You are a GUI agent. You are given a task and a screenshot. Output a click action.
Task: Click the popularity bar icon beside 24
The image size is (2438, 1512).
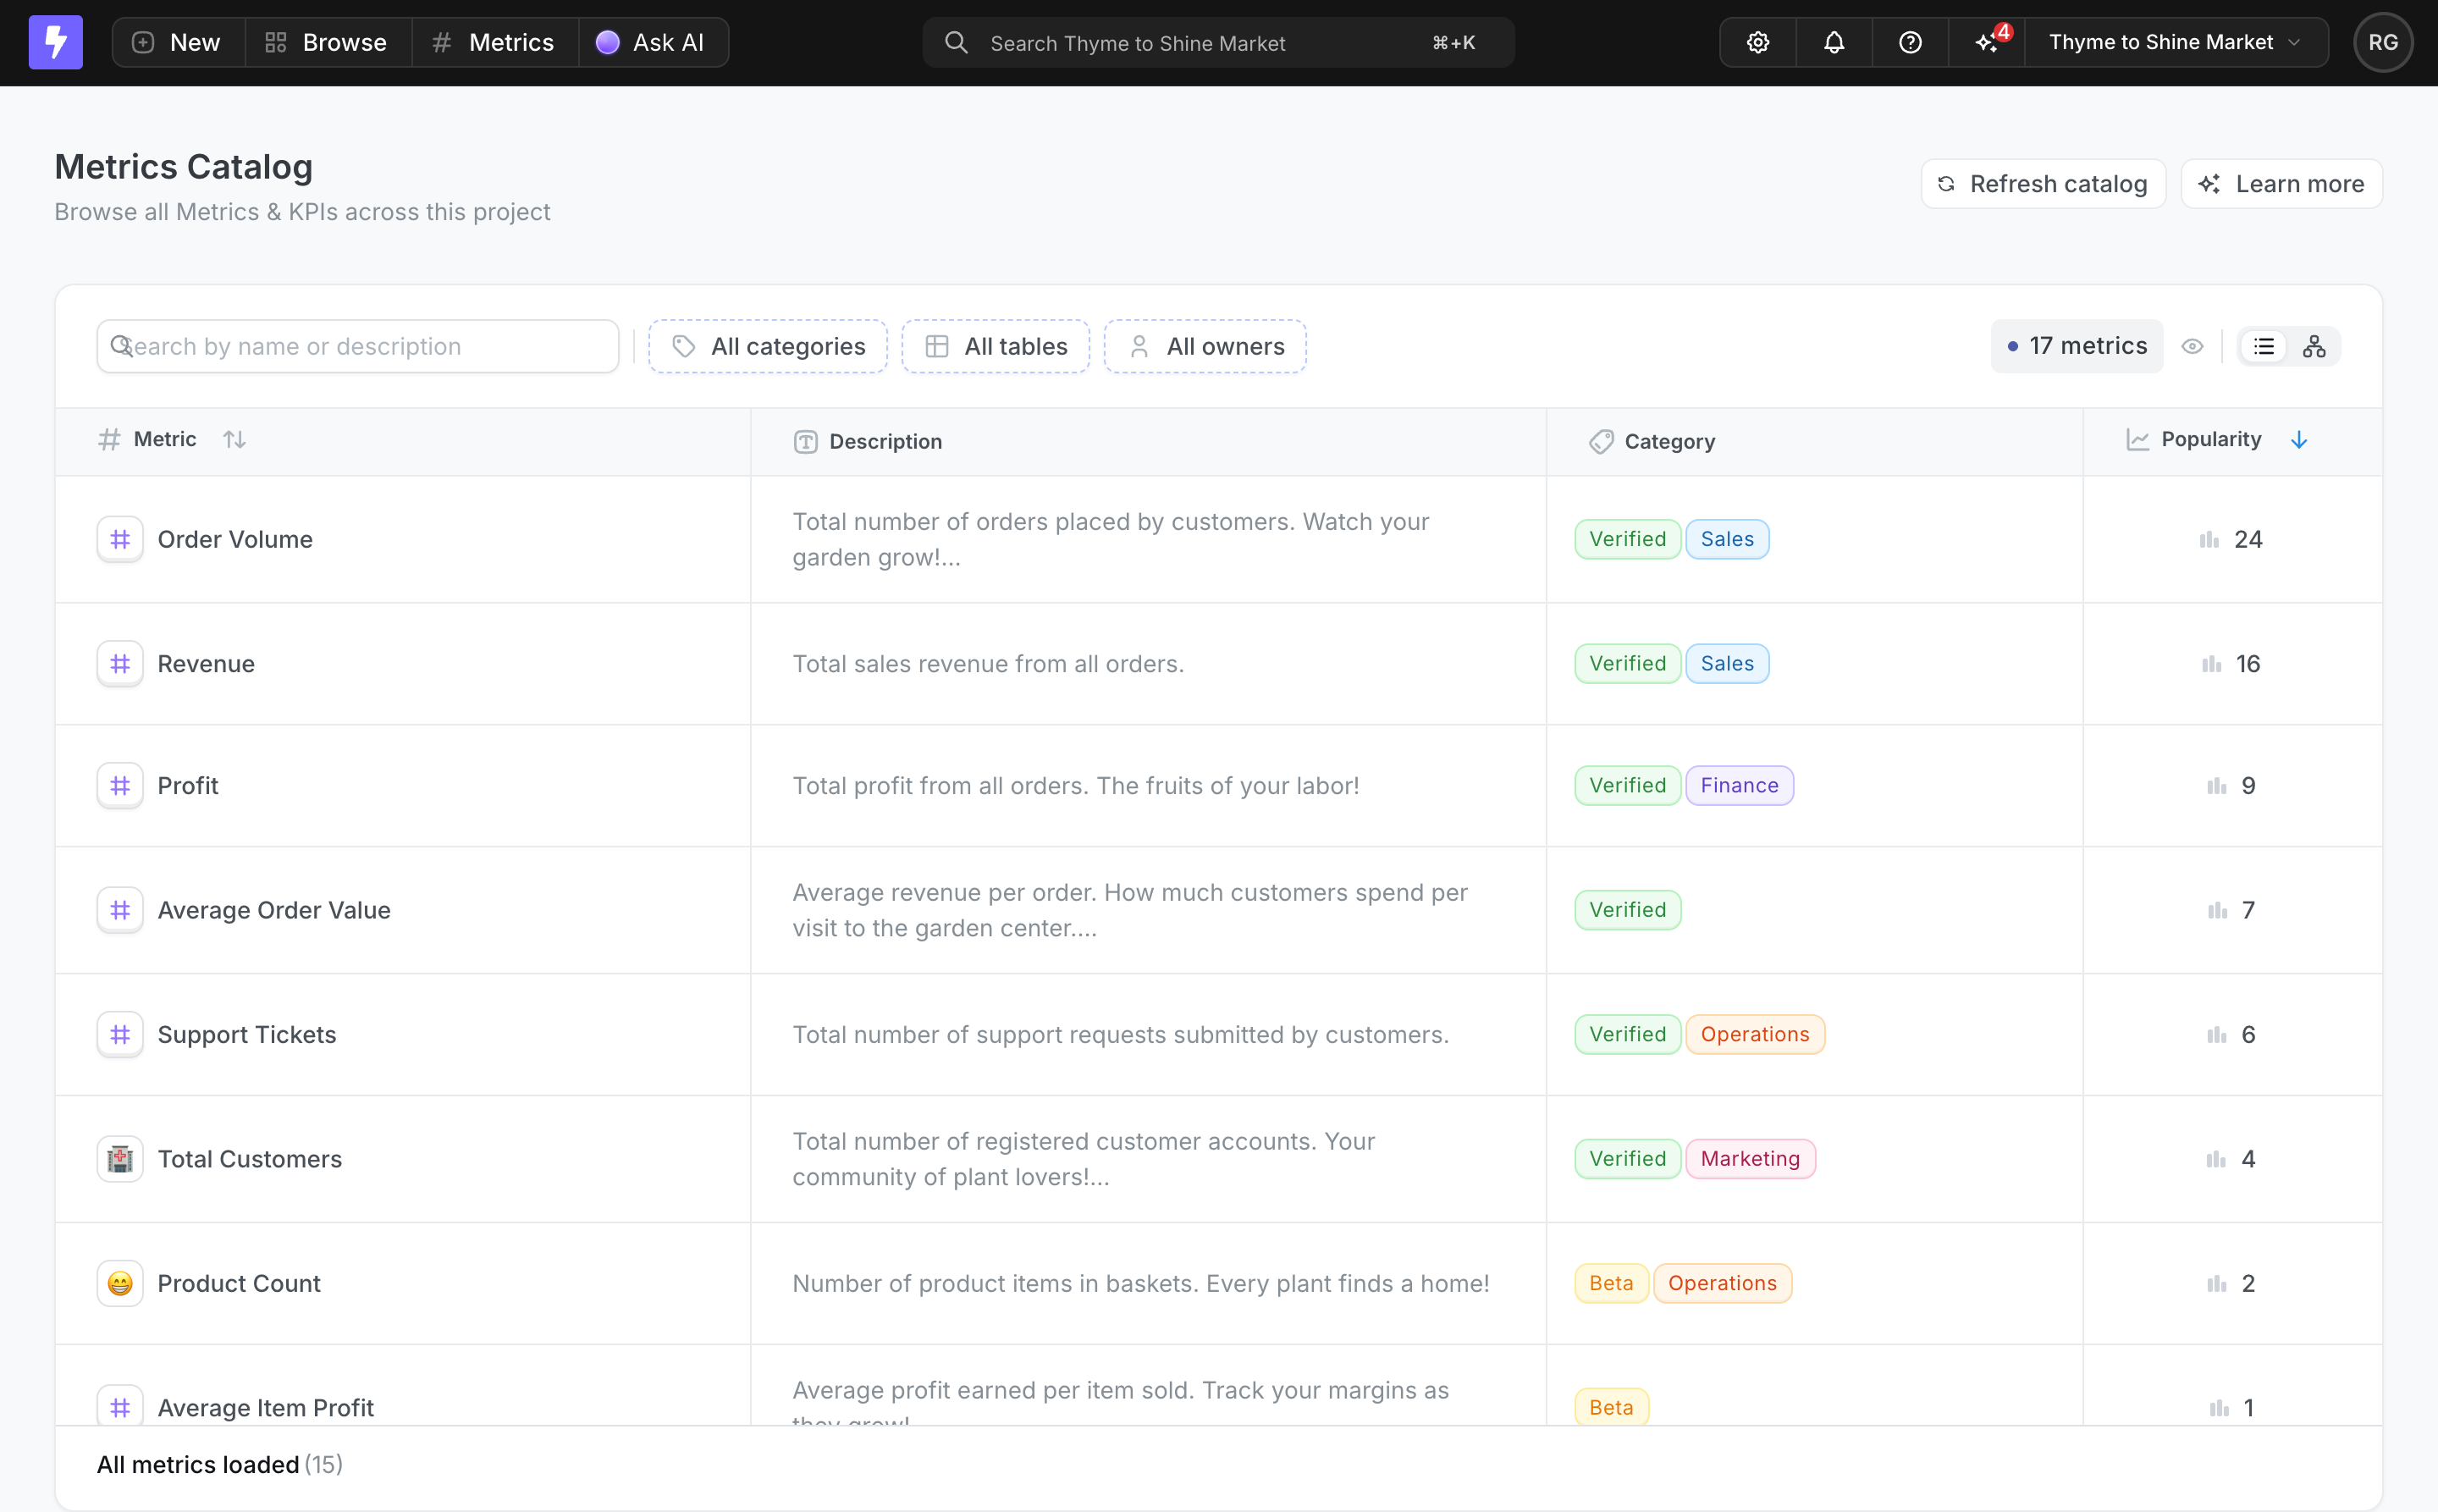[x=2209, y=540]
